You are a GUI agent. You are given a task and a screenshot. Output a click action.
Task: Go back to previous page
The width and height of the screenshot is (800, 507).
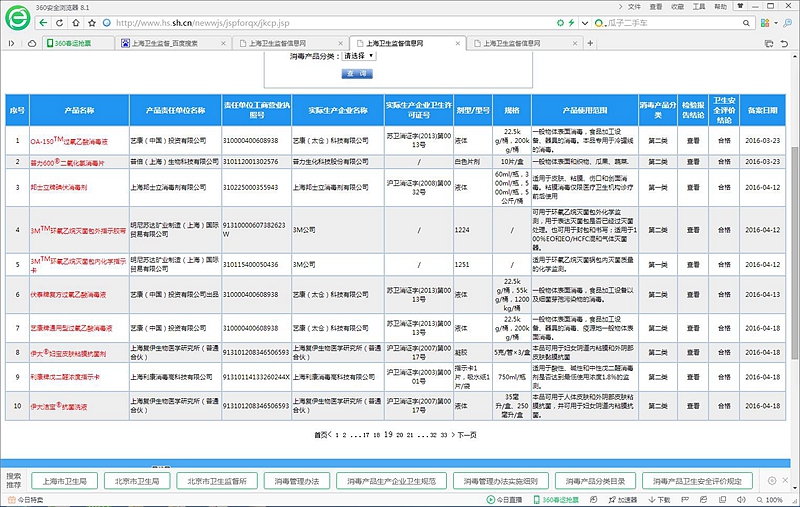(44, 23)
